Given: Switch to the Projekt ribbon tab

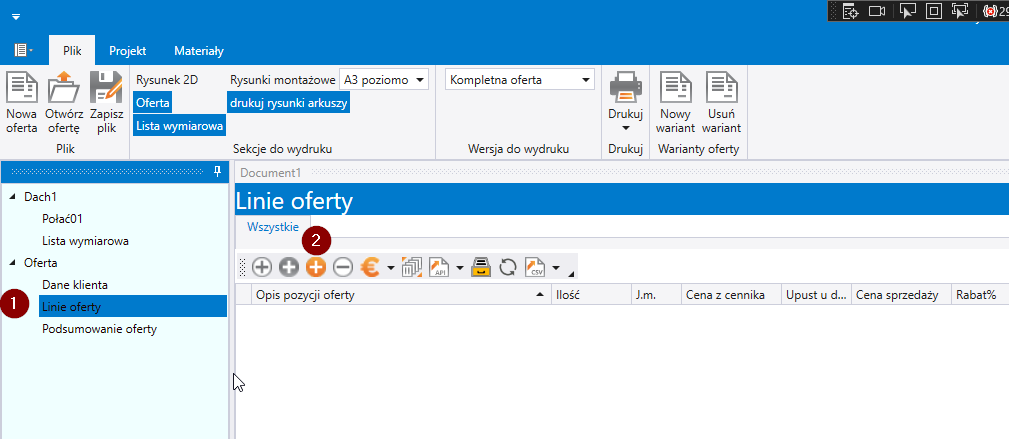Looking at the screenshot, I should point(128,50).
